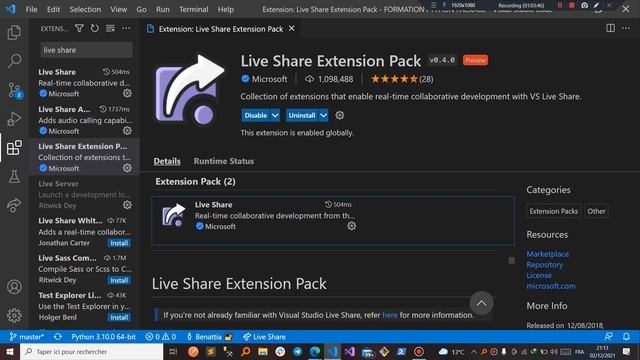The image size is (640, 360).
Task: Open the Extensions view icon
Action: tap(14, 148)
